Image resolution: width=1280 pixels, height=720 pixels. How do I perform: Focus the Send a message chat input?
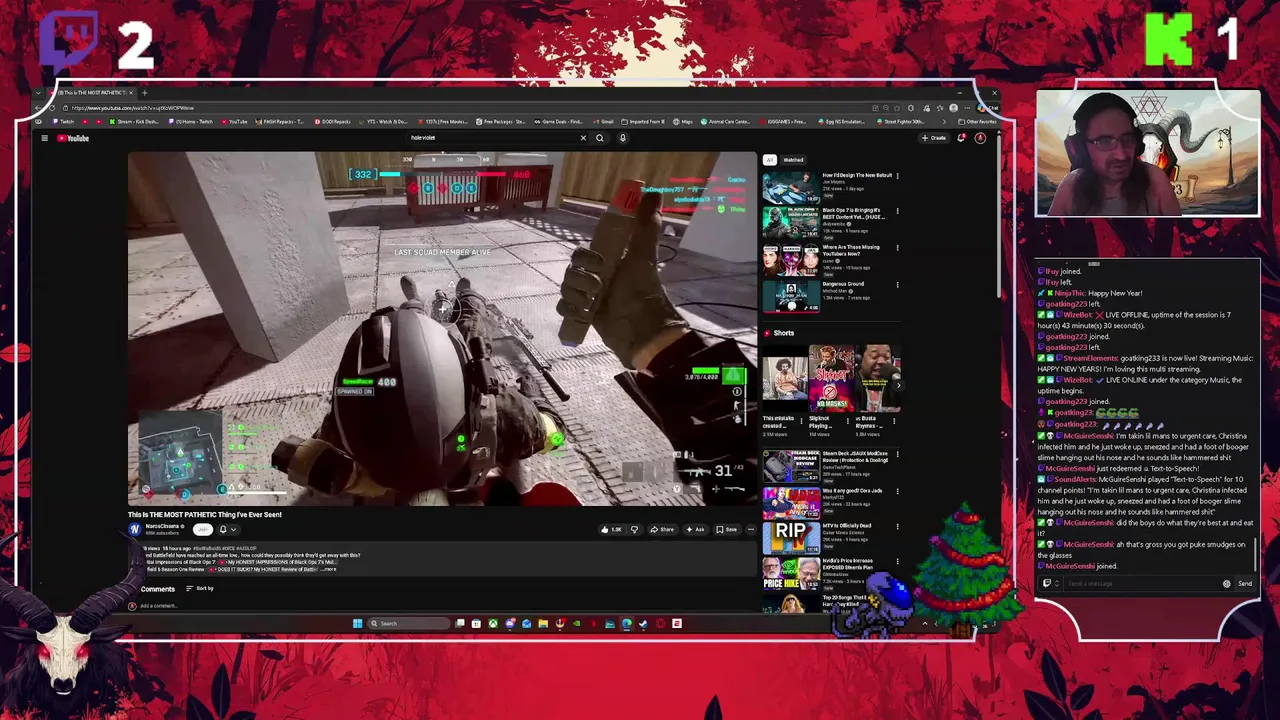(1140, 583)
